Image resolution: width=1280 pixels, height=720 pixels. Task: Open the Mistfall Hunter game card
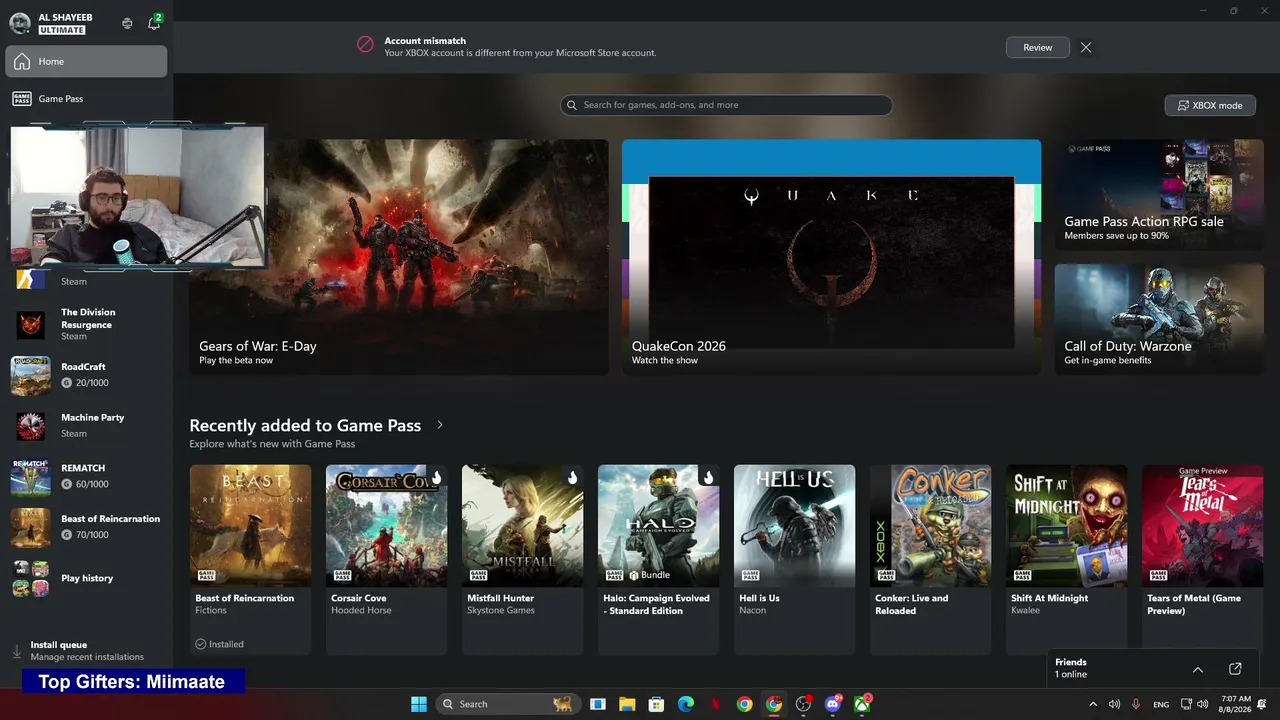(522, 559)
